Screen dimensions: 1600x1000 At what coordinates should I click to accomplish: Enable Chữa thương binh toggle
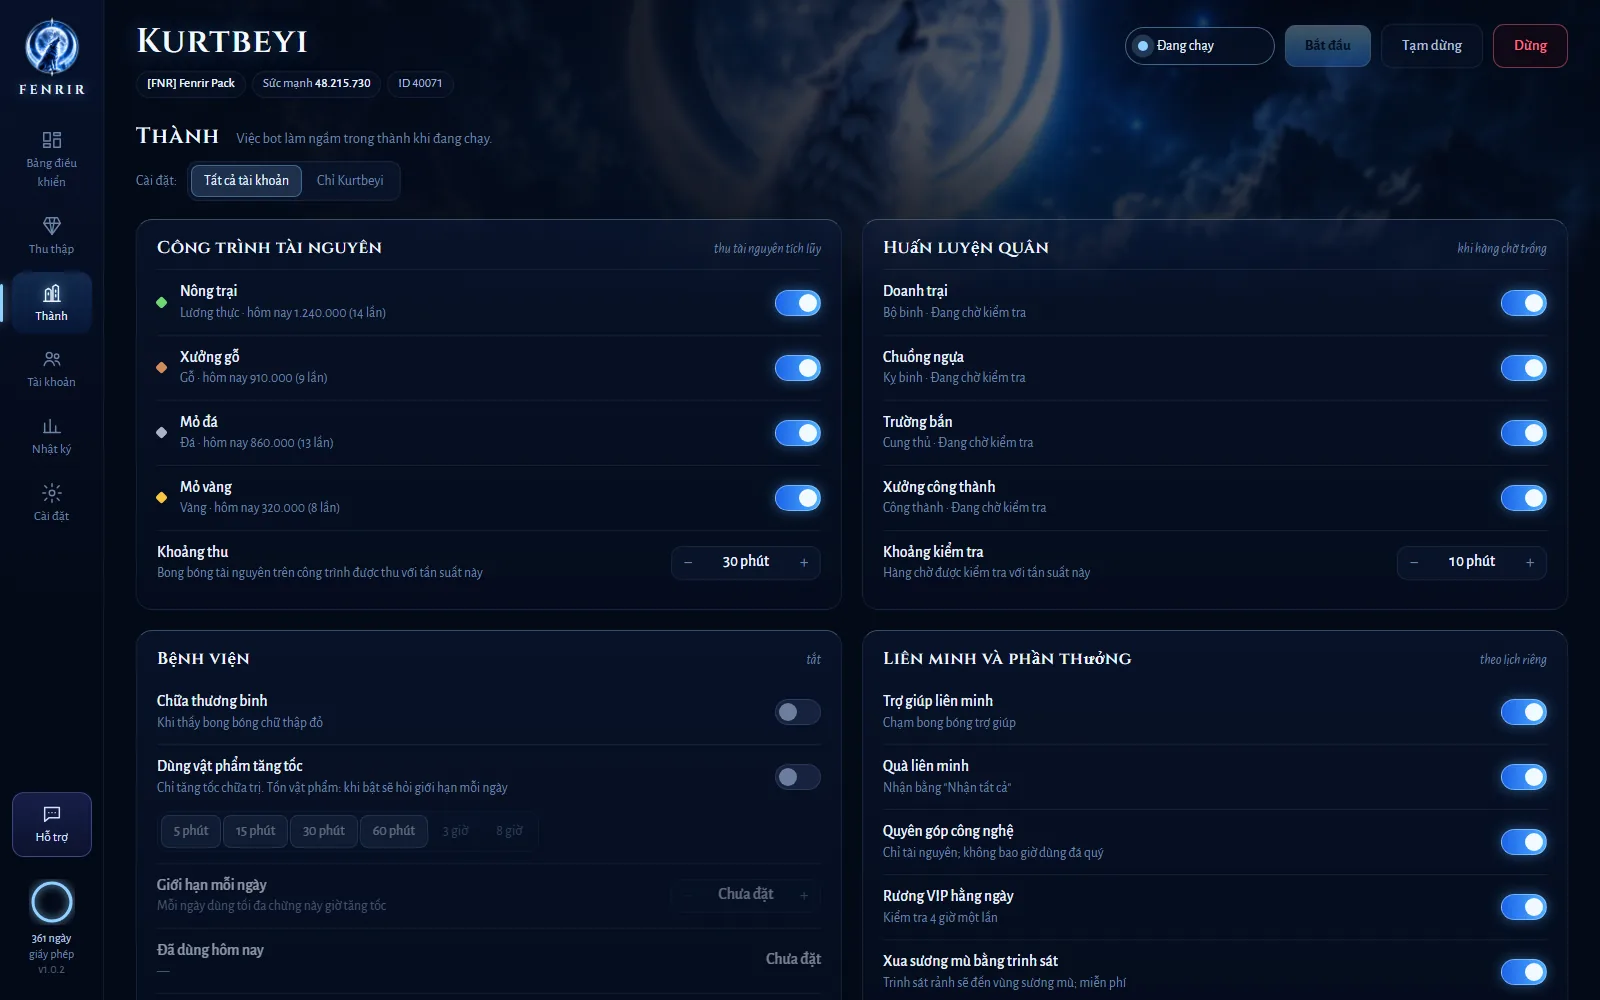[798, 712]
